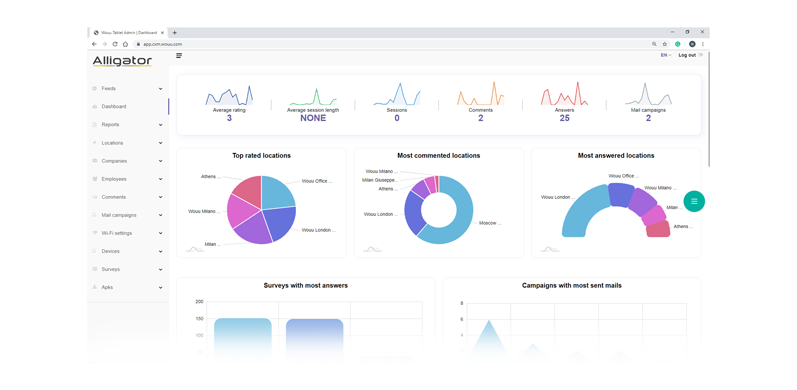The width and height of the screenshot is (797, 390).
Task: Expand the Mail campaigns menu chevron
Action: [161, 215]
